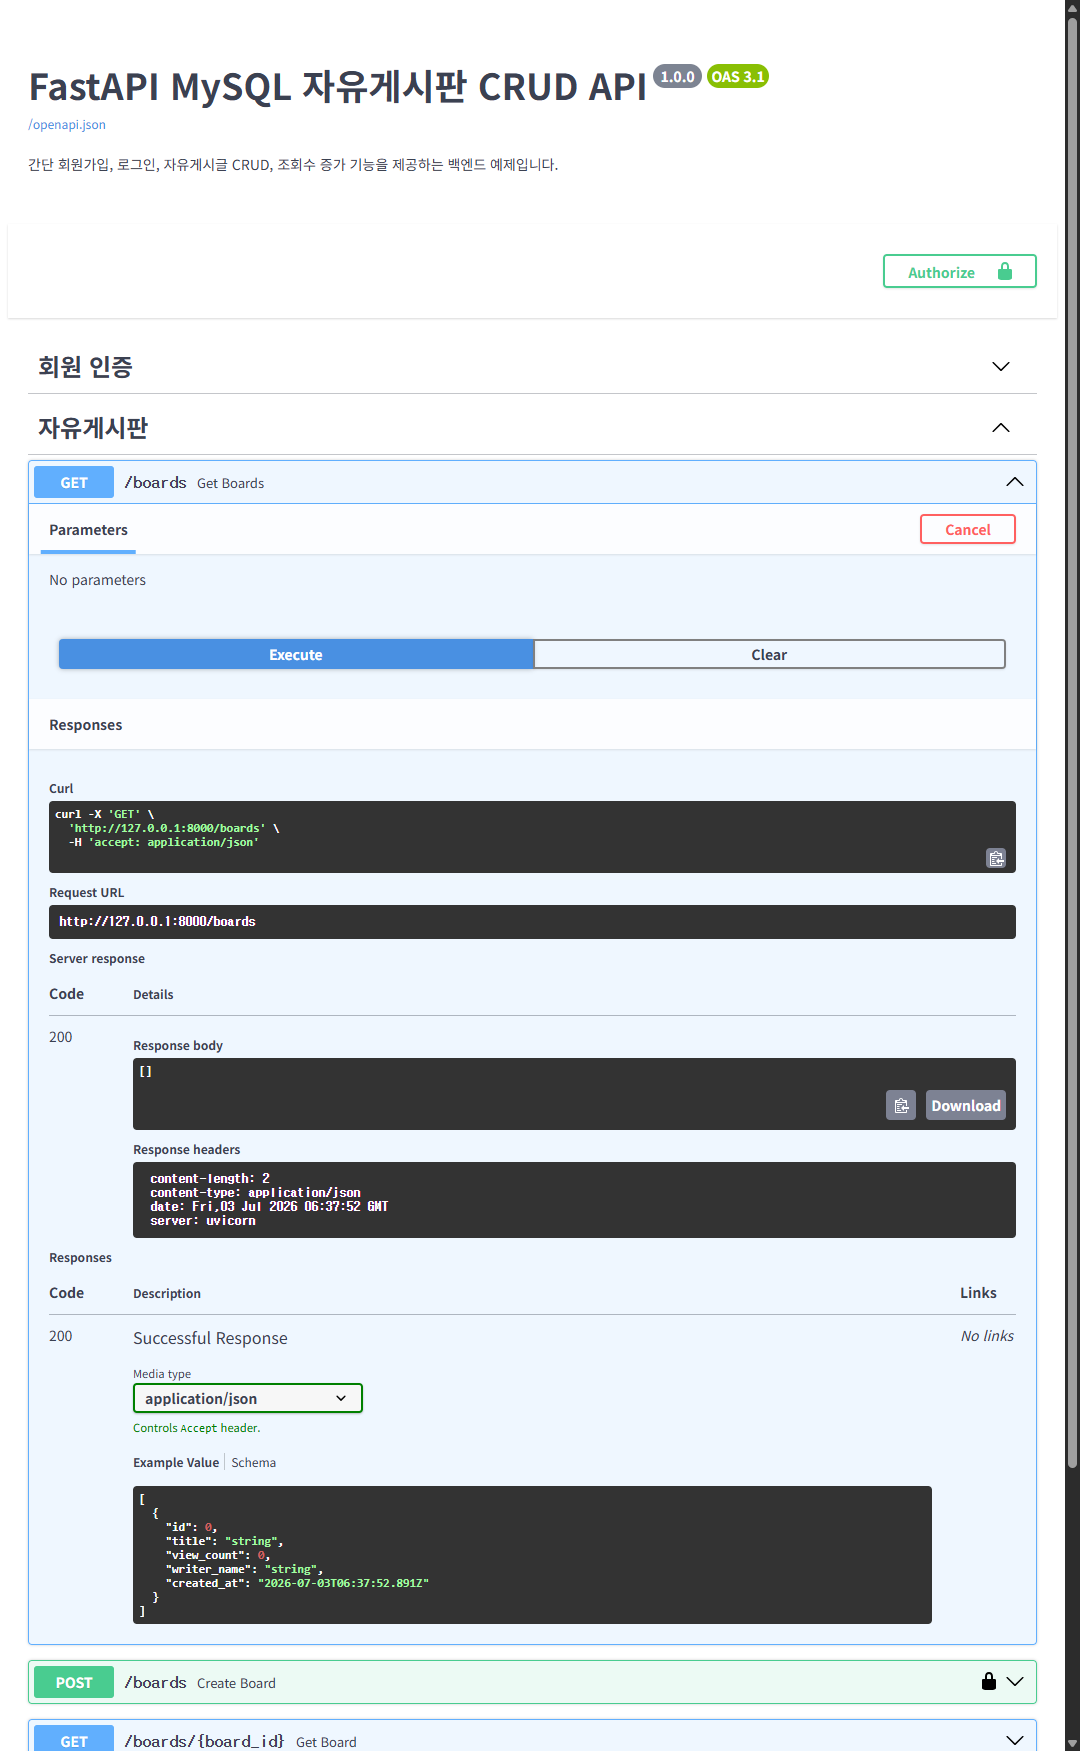The width and height of the screenshot is (1080, 1751).
Task: Click the 1.0.0 version badge
Action: [677, 76]
